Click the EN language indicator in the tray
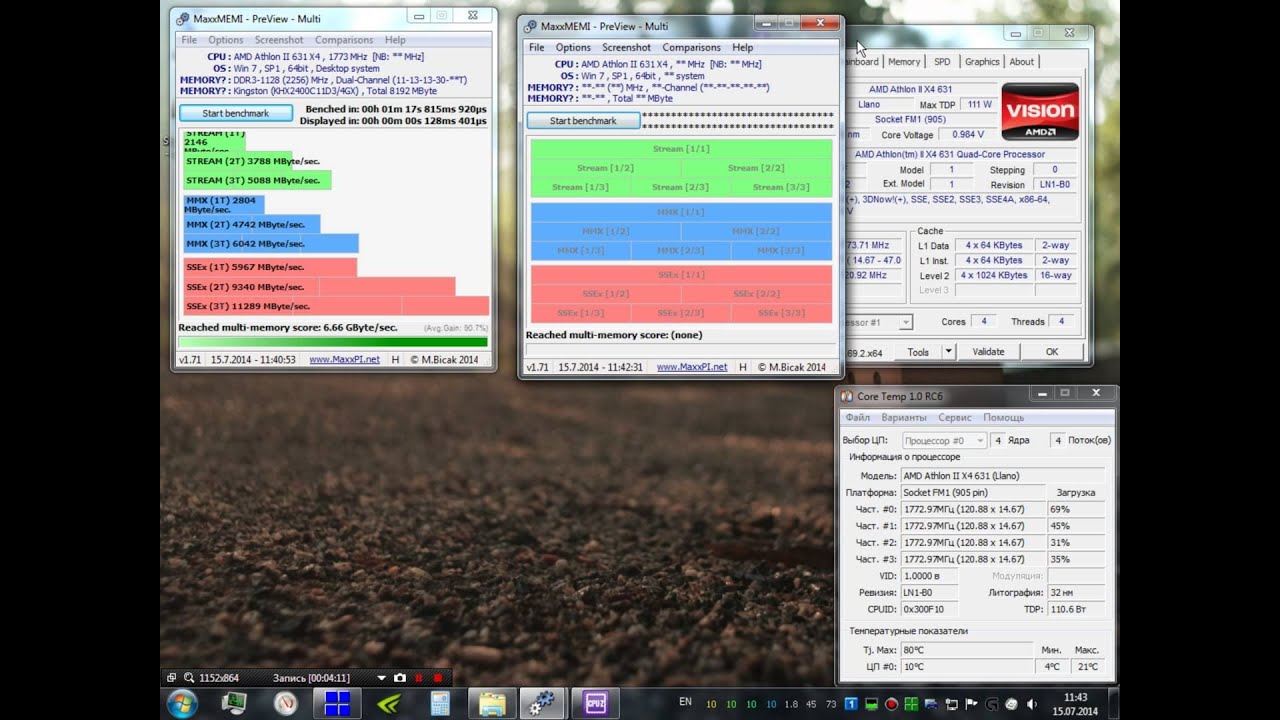This screenshot has height=720, width=1280. click(x=685, y=702)
